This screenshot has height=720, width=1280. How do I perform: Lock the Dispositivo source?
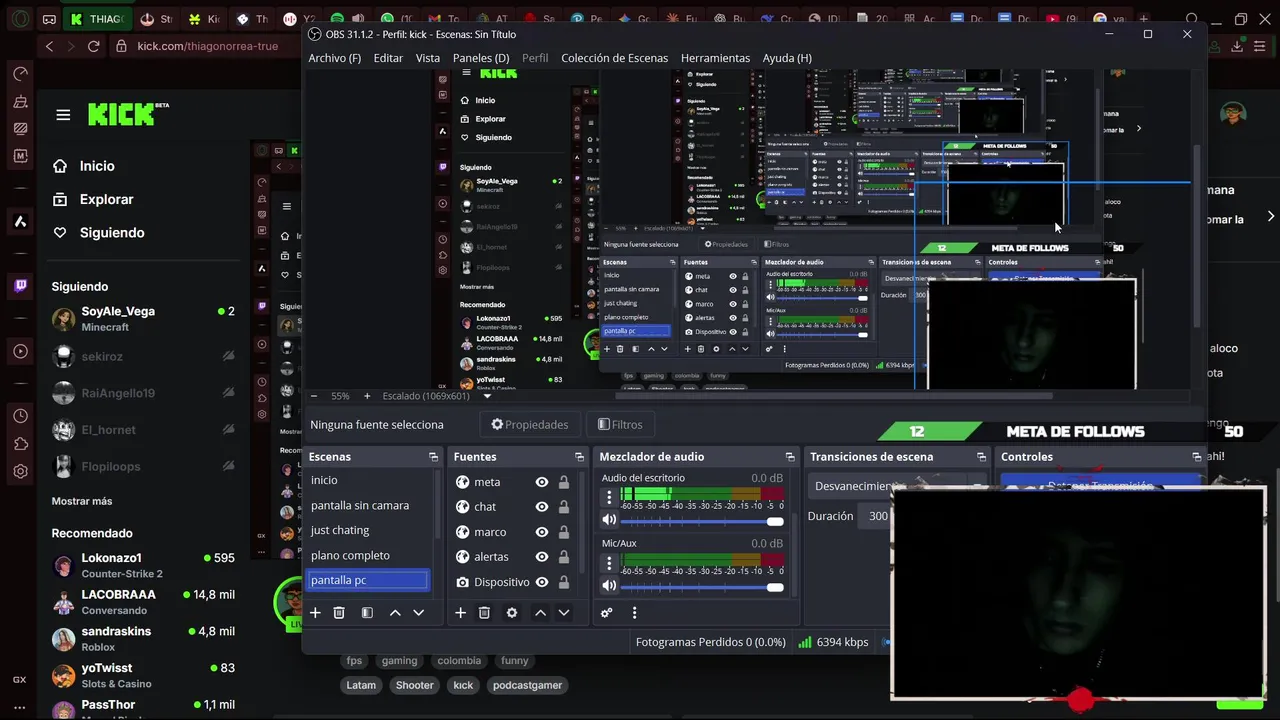564,582
